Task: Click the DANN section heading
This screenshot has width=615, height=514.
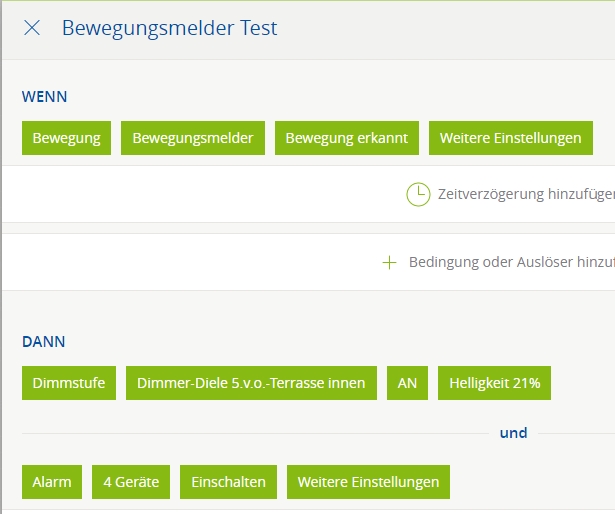Action: (x=44, y=341)
